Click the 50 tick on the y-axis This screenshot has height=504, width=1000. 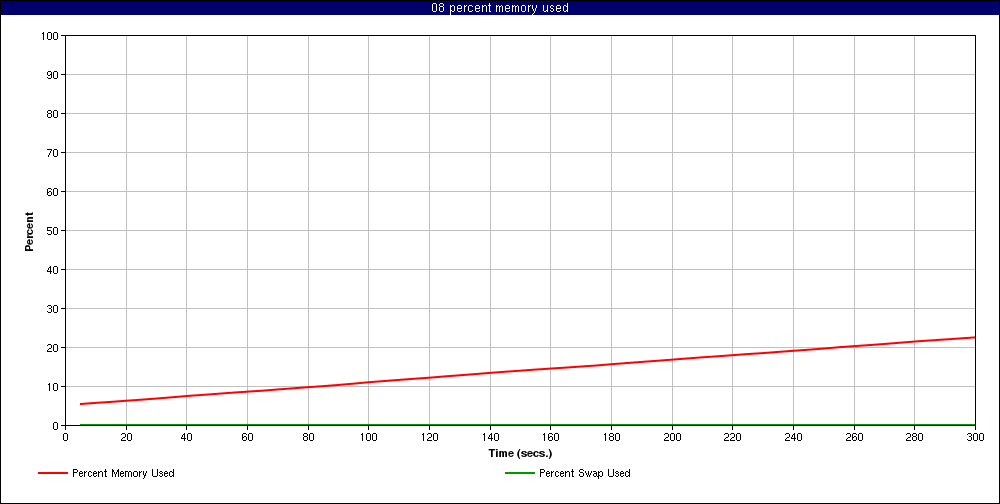53,231
